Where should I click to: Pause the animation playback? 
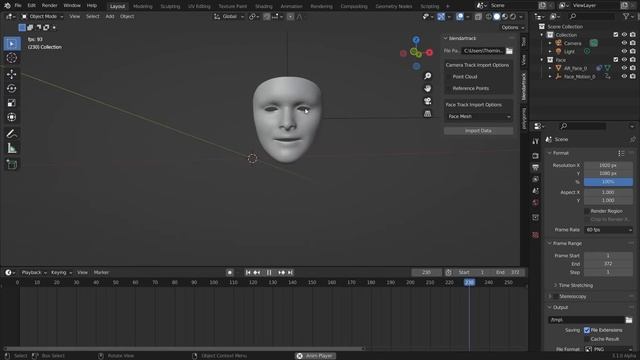tap(269, 273)
